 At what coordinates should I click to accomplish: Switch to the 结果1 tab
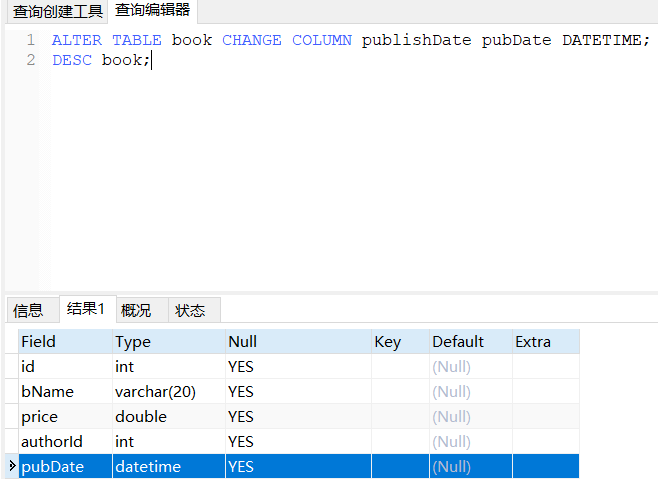click(86, 309)
